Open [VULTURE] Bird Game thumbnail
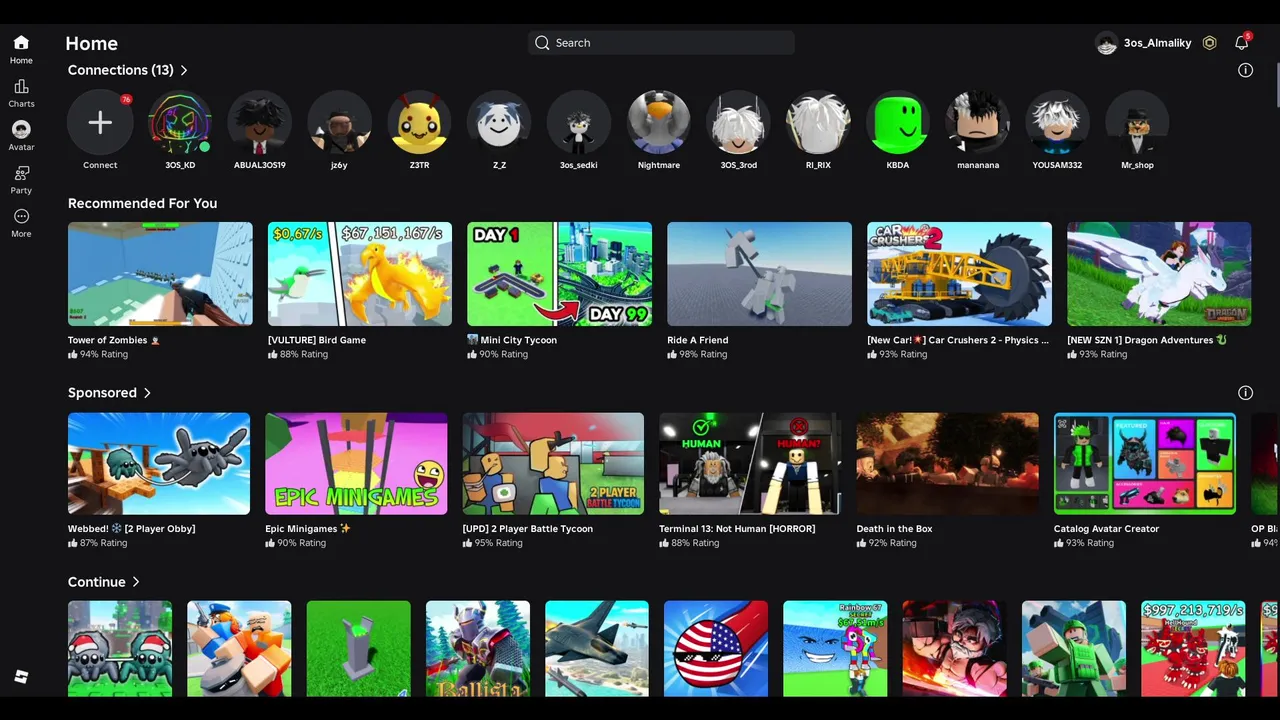Image resolution: width=1280 pixels, height=720 pixels. click(360, 274)
